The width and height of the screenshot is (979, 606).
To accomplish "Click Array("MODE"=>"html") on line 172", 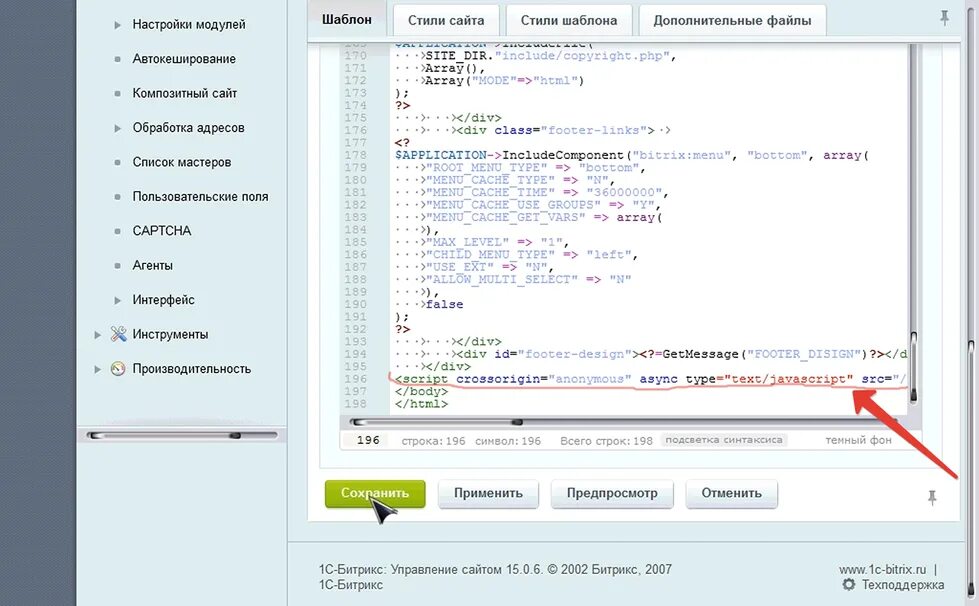I will pyautogui.click(x=504, y=81).
